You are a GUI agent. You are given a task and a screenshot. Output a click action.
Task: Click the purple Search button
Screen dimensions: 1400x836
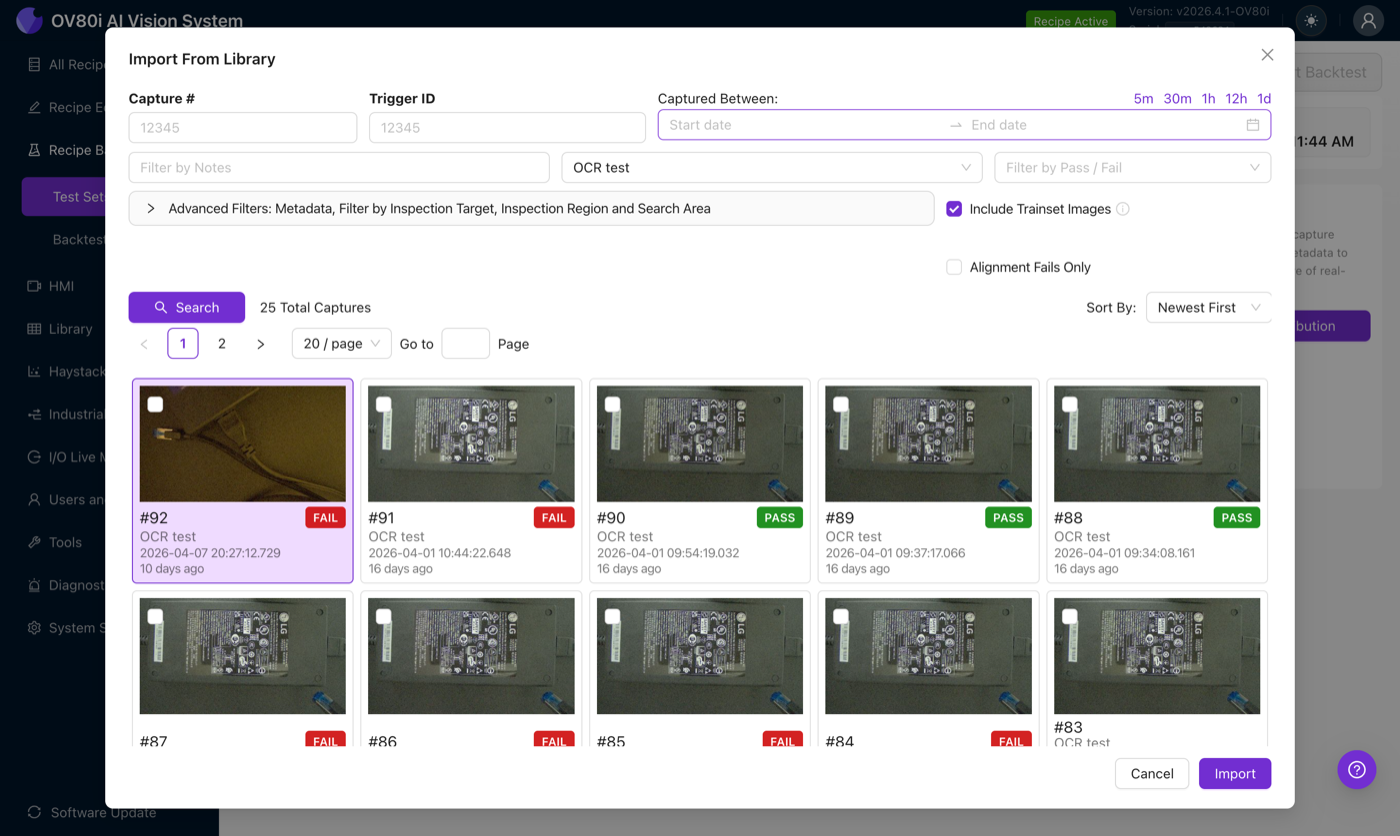coord(187,308)
